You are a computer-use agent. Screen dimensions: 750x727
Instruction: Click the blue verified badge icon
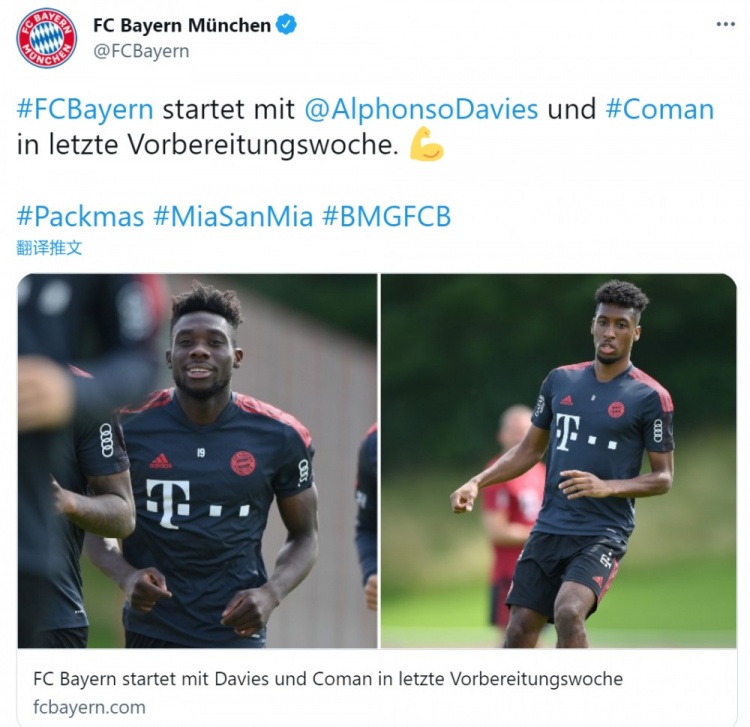pyautogui.click(x=286, y=25)
